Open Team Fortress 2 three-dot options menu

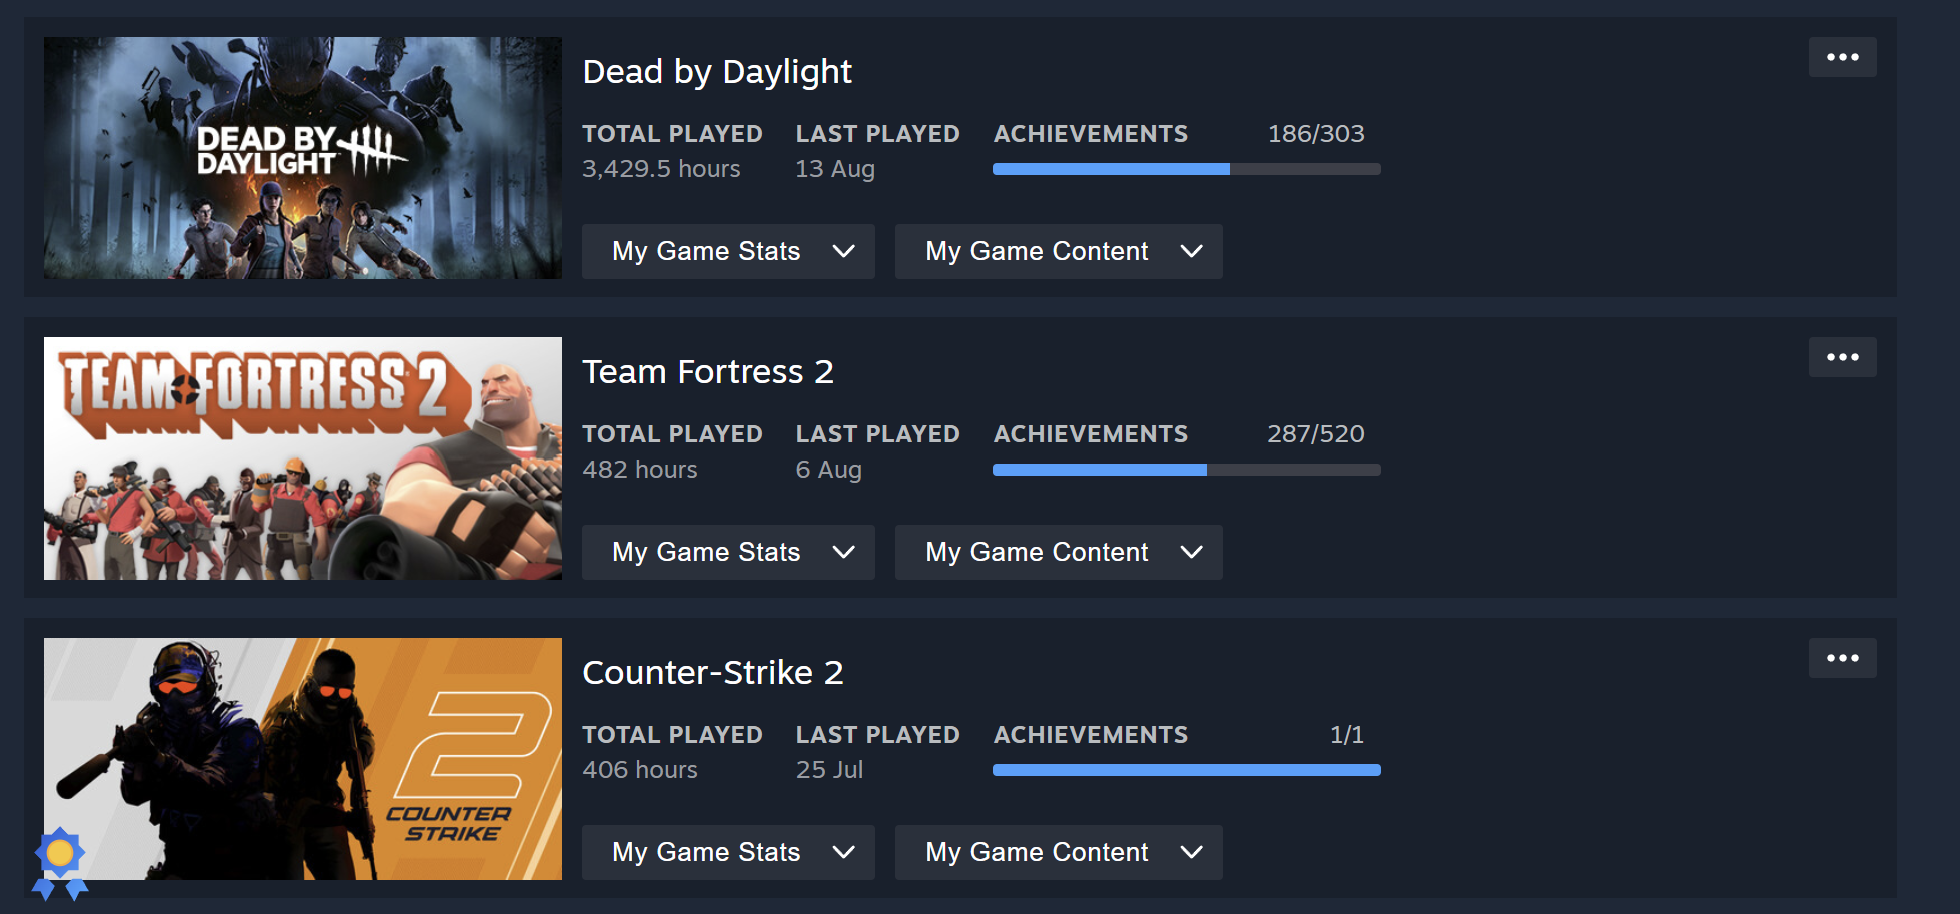pyautogui.click(x=1842, y=357)
